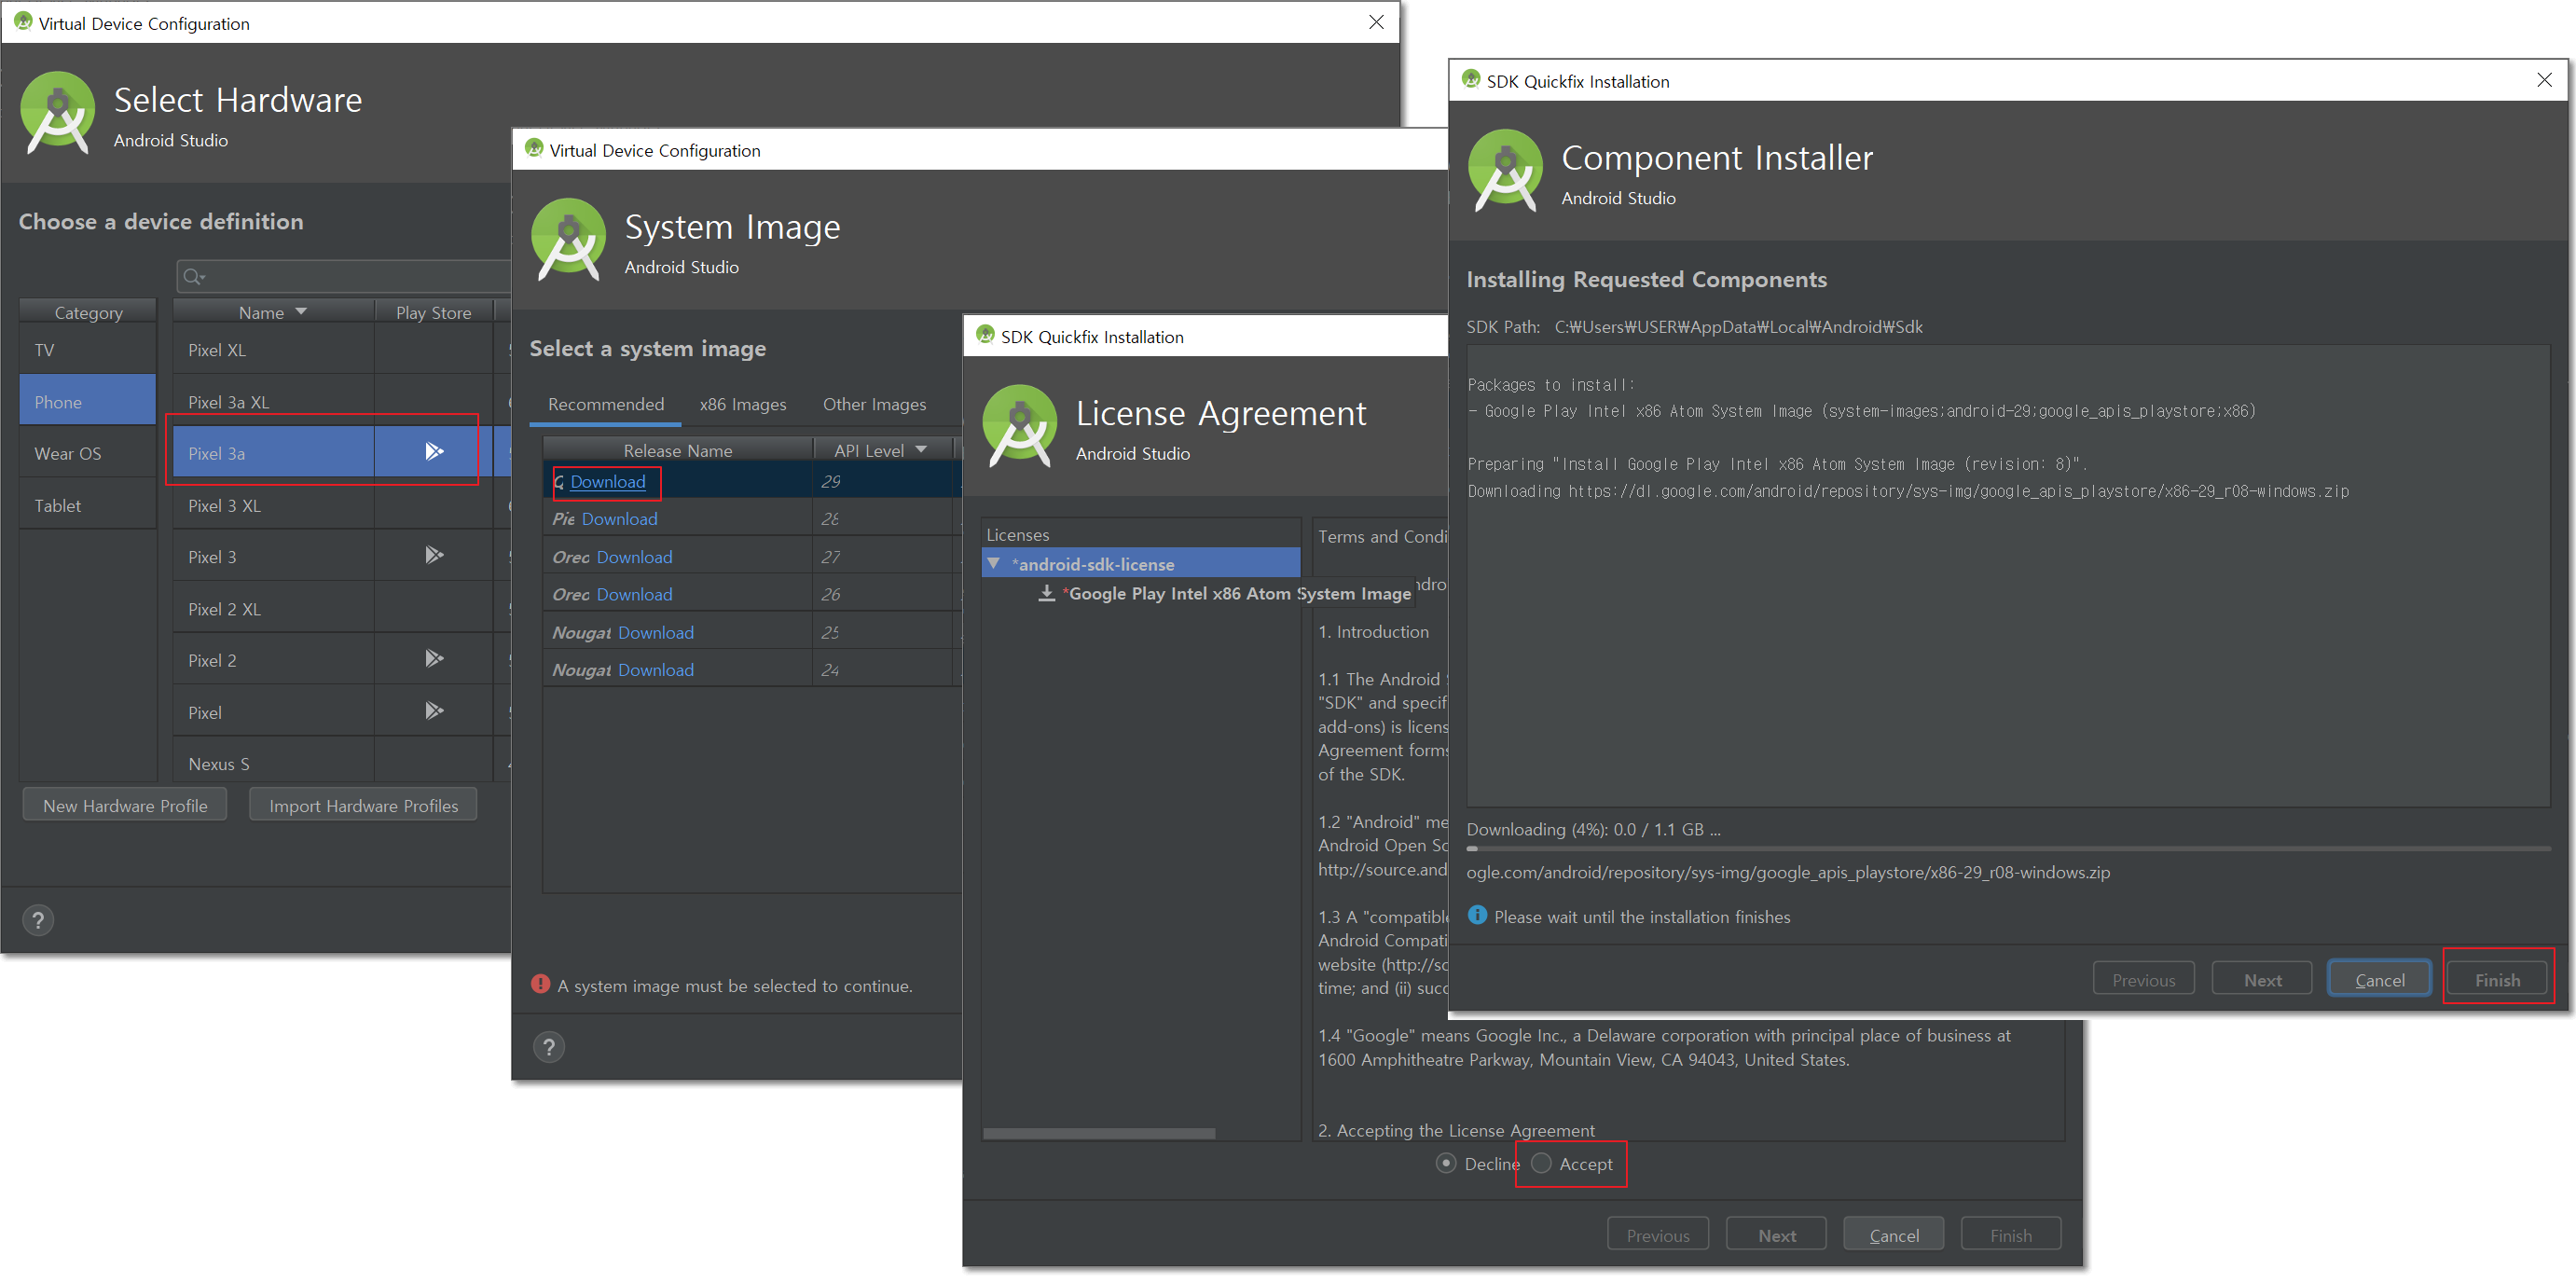Viewport: 2576px width, 1282px height.
Task: Sort devices by the Name column arrow
Action: 301,312
